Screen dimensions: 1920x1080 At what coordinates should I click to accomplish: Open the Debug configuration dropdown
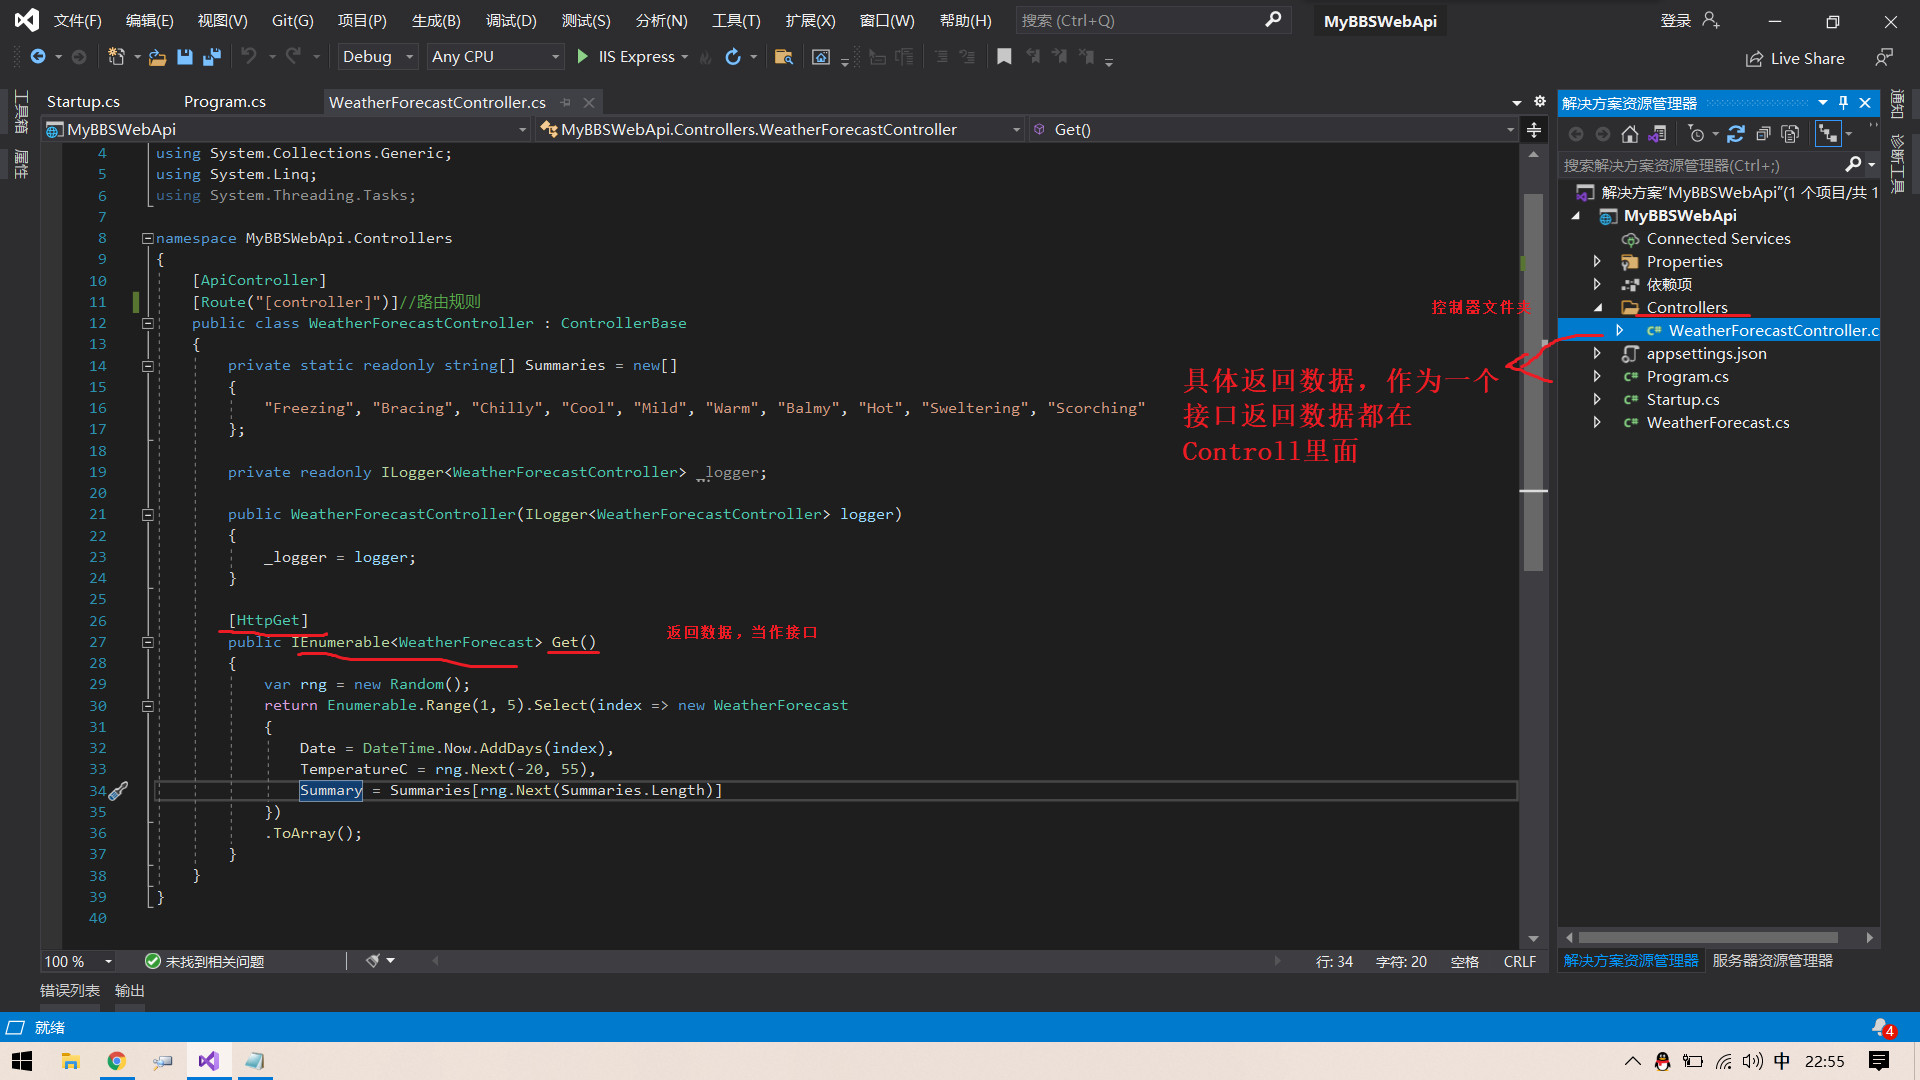[378, 57]
